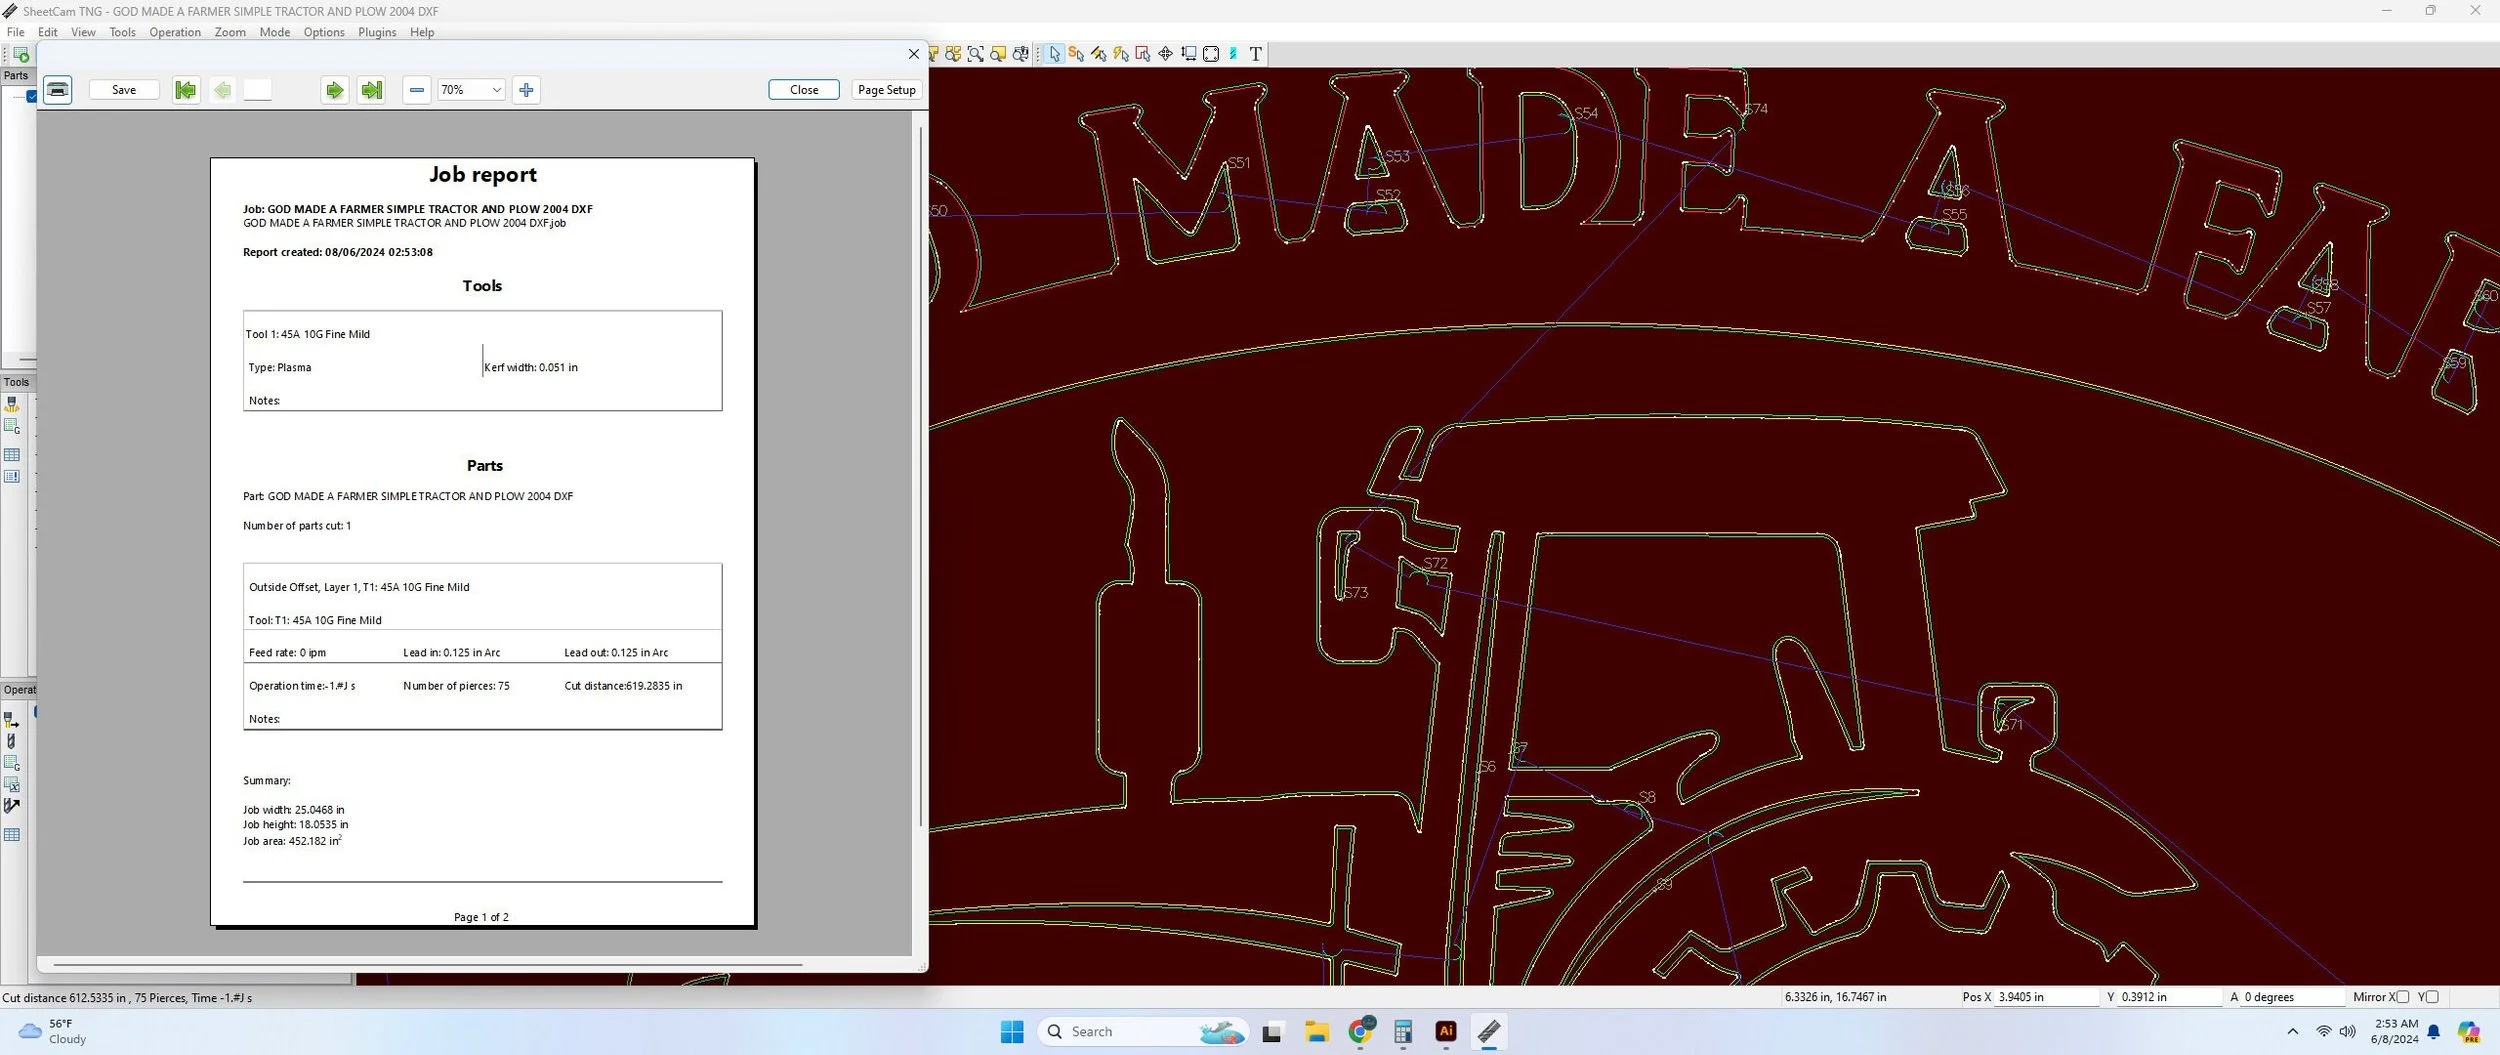This screenshot has height=1055, width=2500.
Task: Click the report preview vertical scrollbar
Action: [x=920, y=476]
